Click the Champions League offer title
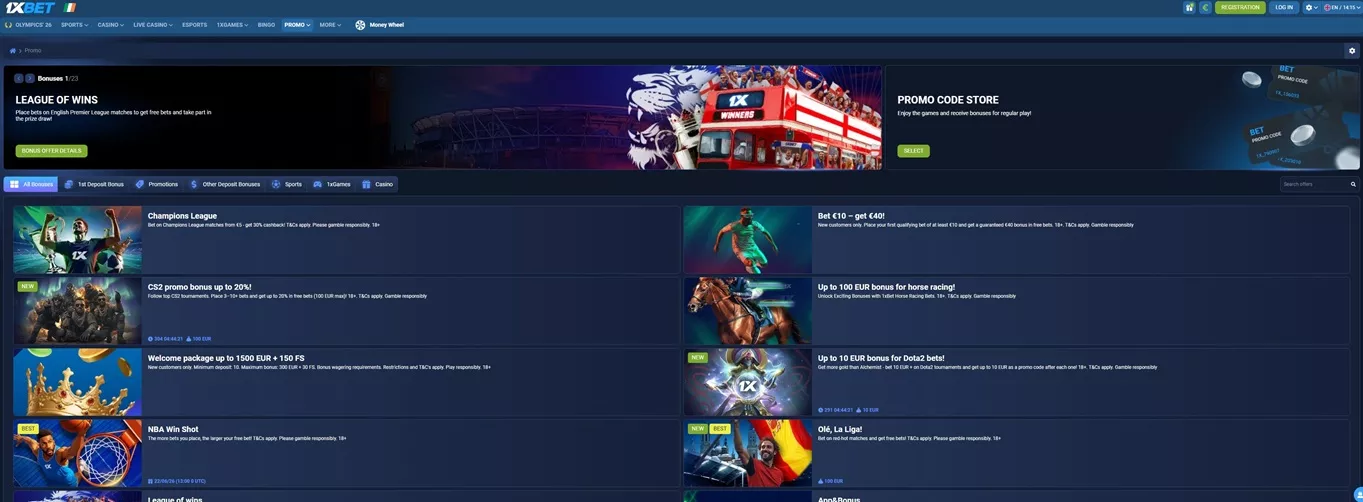This screenshot has height=502, width=1363. click(182, 216)
